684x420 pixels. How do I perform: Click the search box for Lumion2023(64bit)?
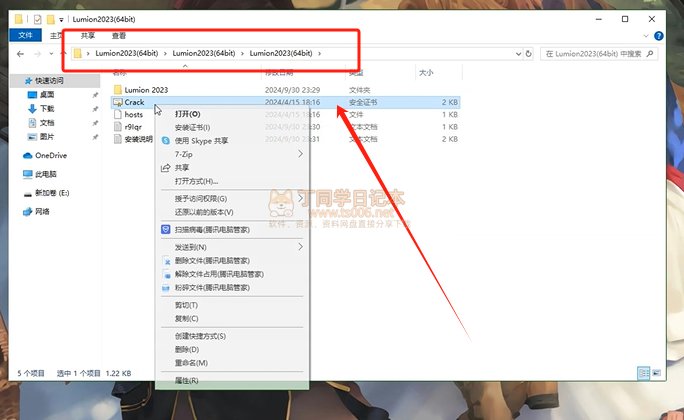coord(599,54)
